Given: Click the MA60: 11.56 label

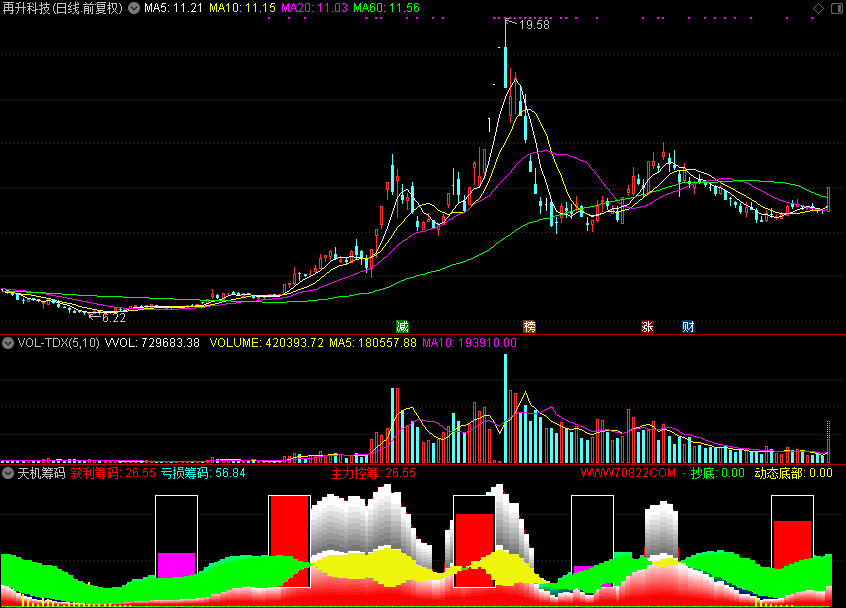Looking at the screenshot, I should point(386,8).
